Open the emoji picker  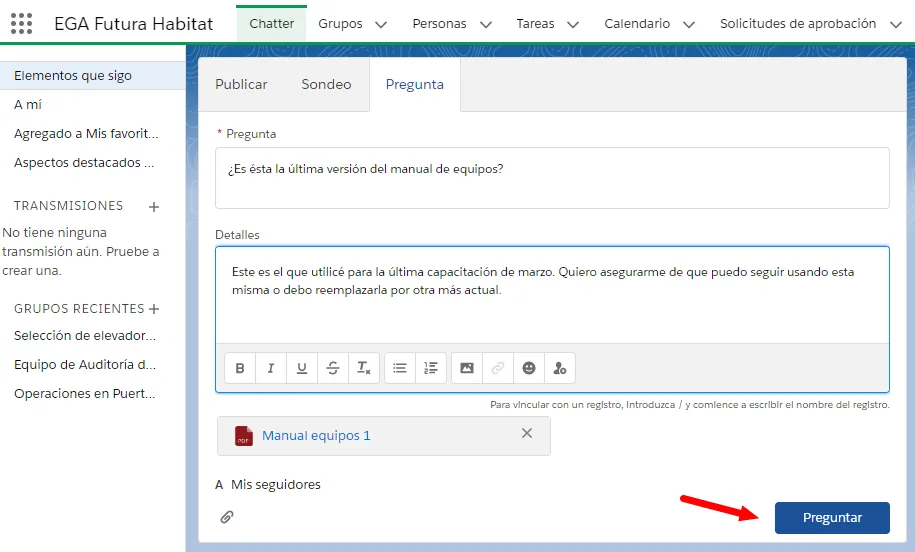pos(529,368)
